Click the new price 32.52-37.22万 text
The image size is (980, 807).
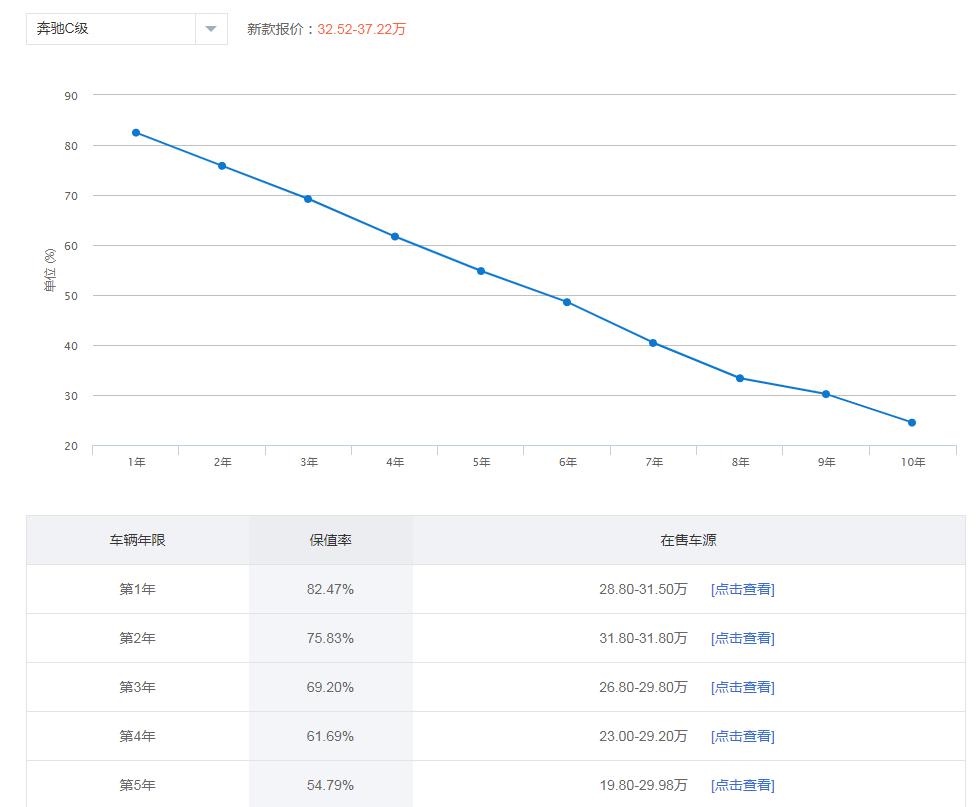tap(361, 29)
